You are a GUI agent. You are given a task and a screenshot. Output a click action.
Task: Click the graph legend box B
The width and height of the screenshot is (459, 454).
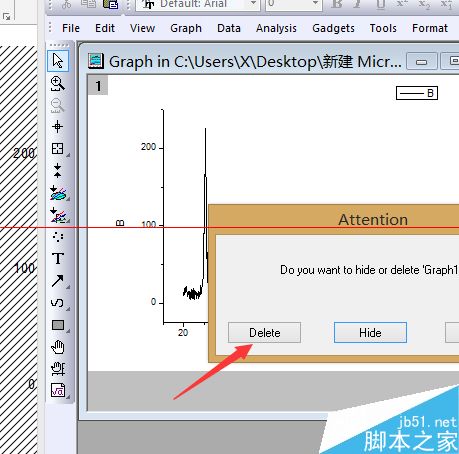pyautogui.click(x=417, y=93)
